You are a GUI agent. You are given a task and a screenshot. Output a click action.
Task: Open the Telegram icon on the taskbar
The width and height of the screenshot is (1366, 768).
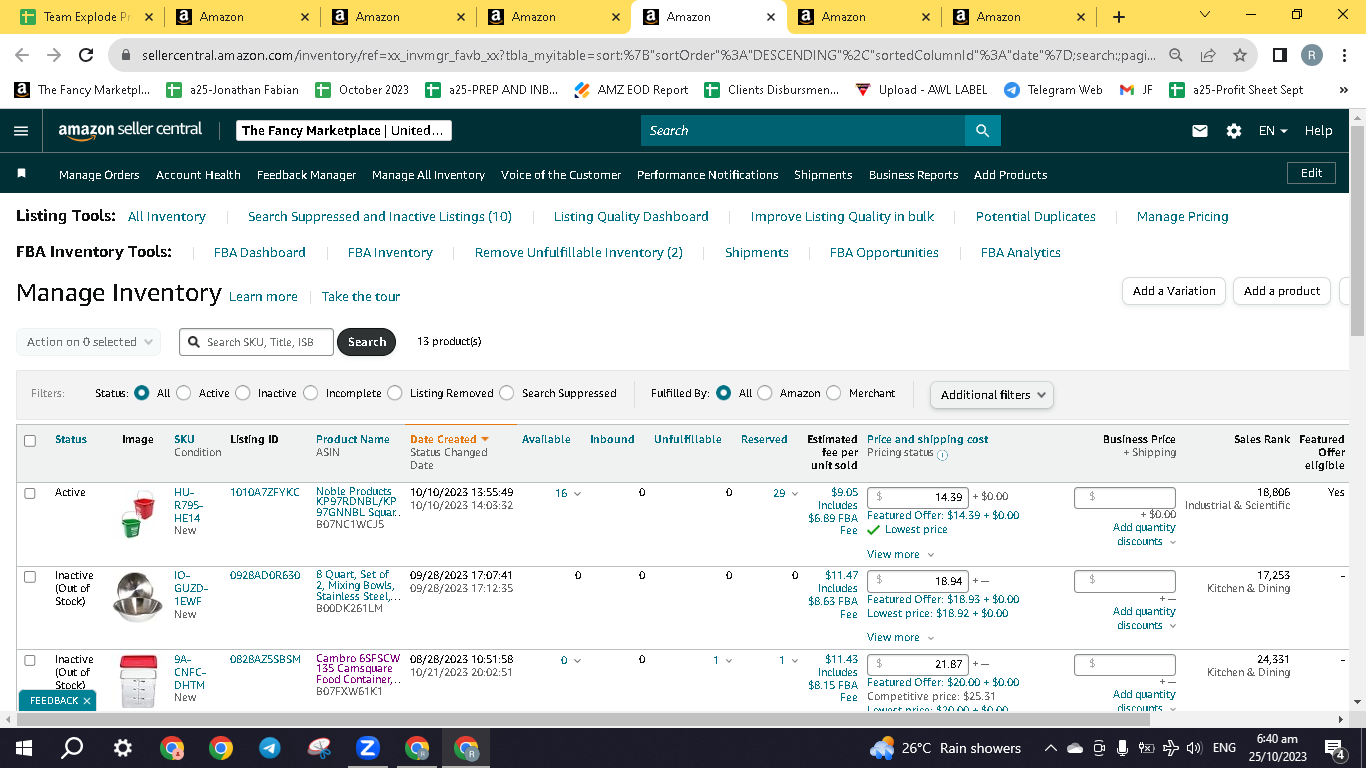point(270,748)
